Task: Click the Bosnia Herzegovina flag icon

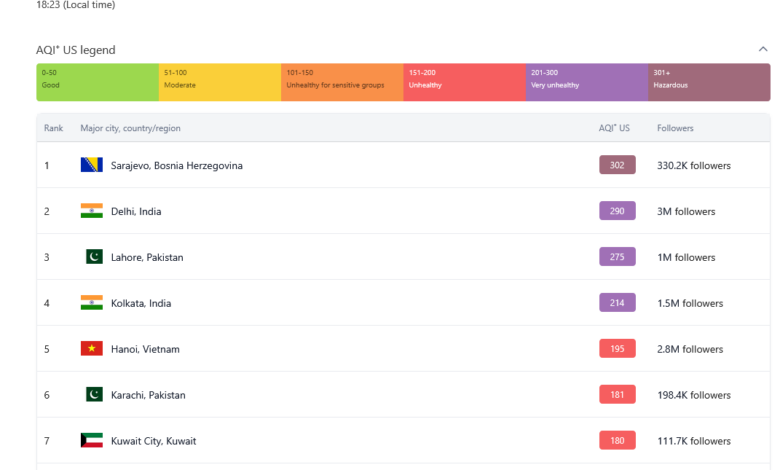Action: point(92,165)
